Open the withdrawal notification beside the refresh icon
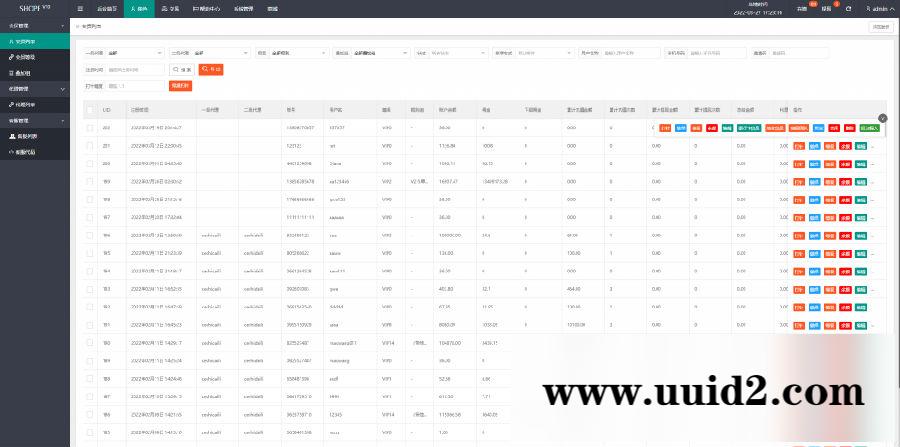 826,8
